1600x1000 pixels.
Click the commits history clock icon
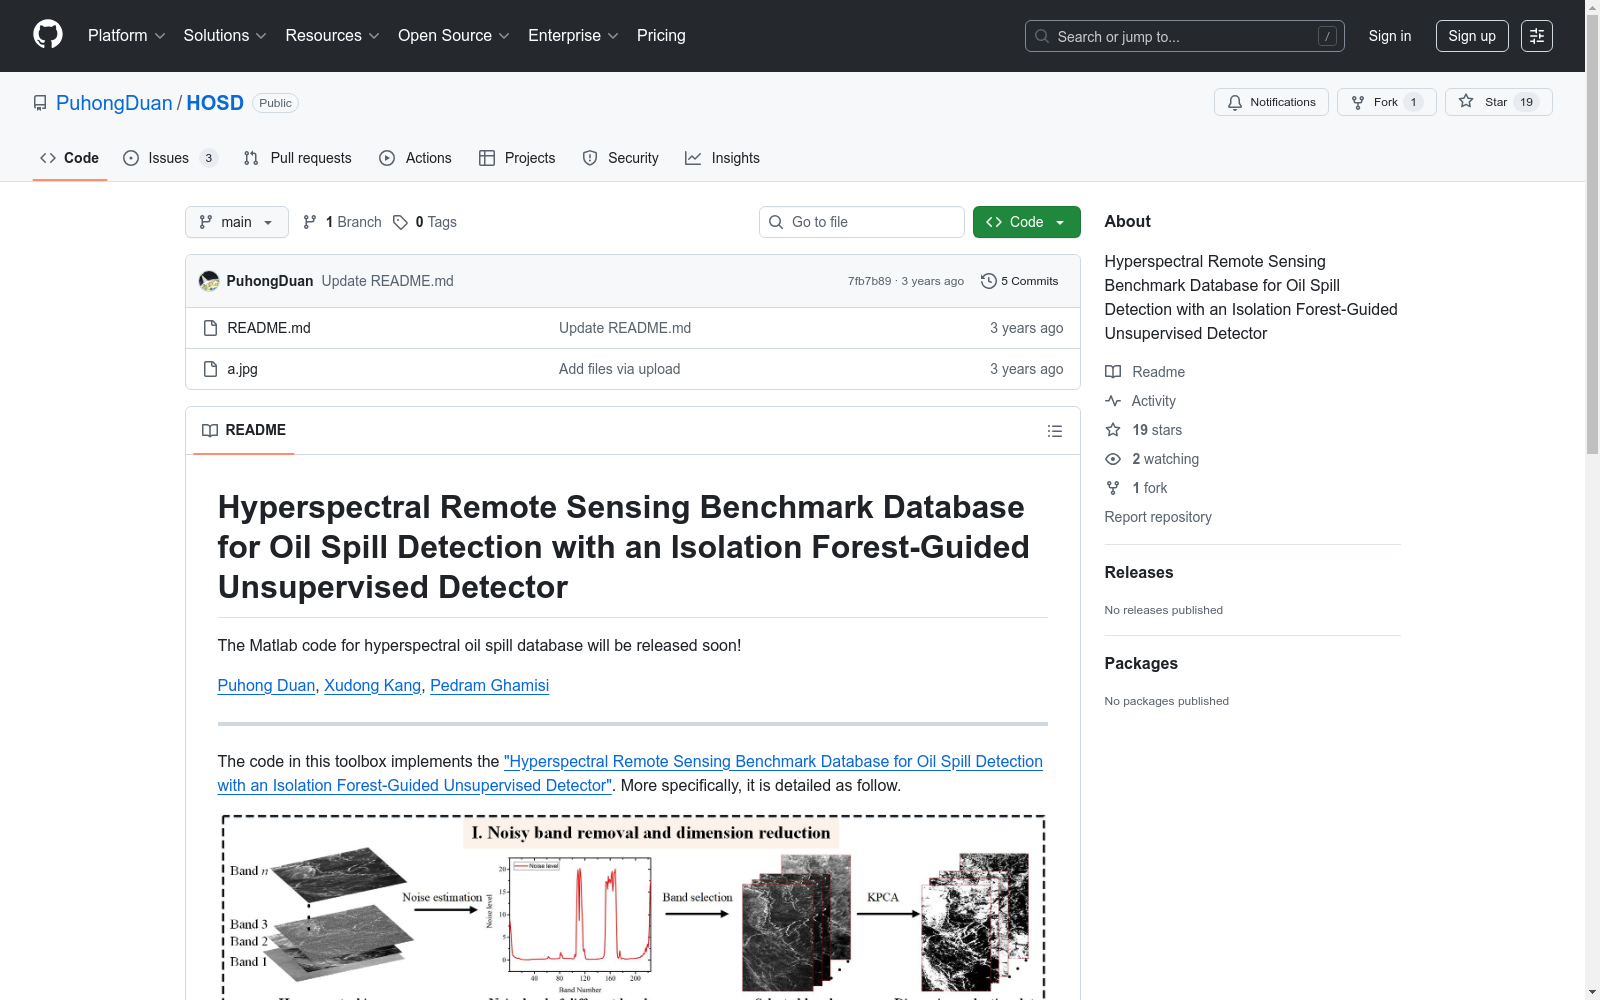988,281
